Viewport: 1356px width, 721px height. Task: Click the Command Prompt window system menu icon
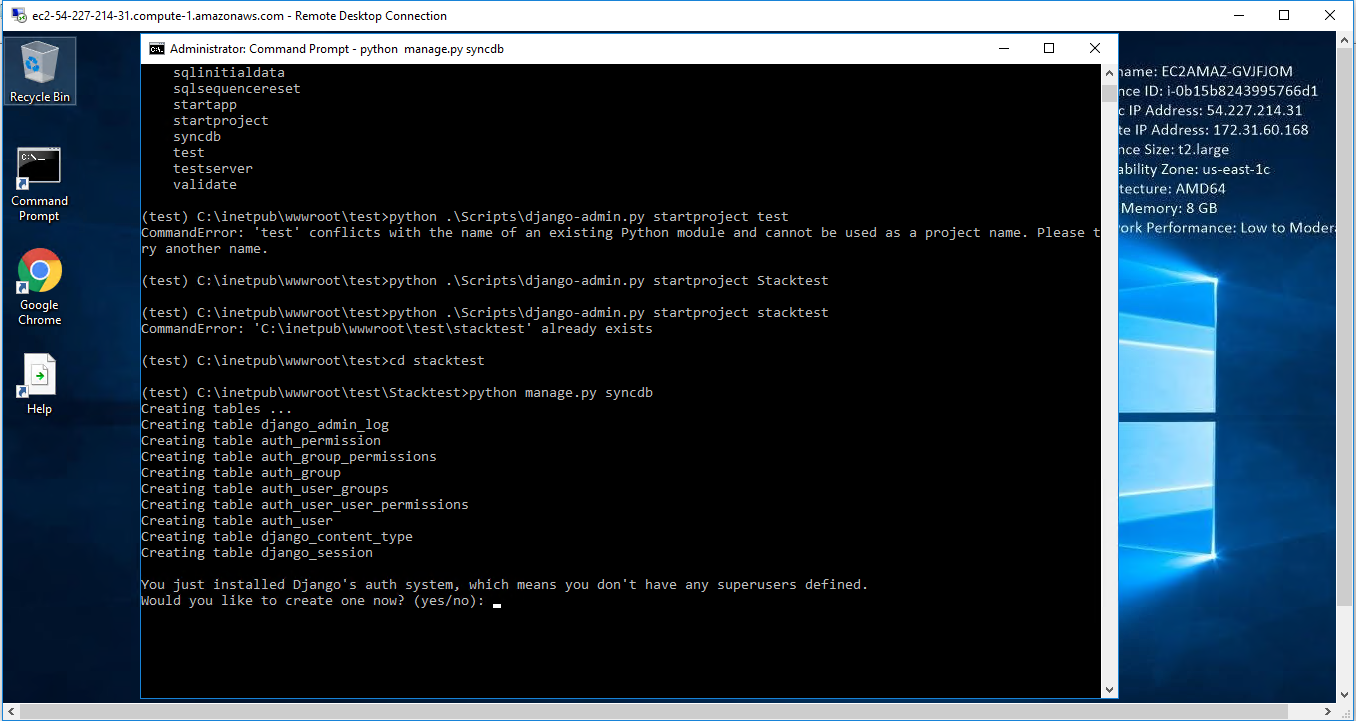(x=157, y=48)
